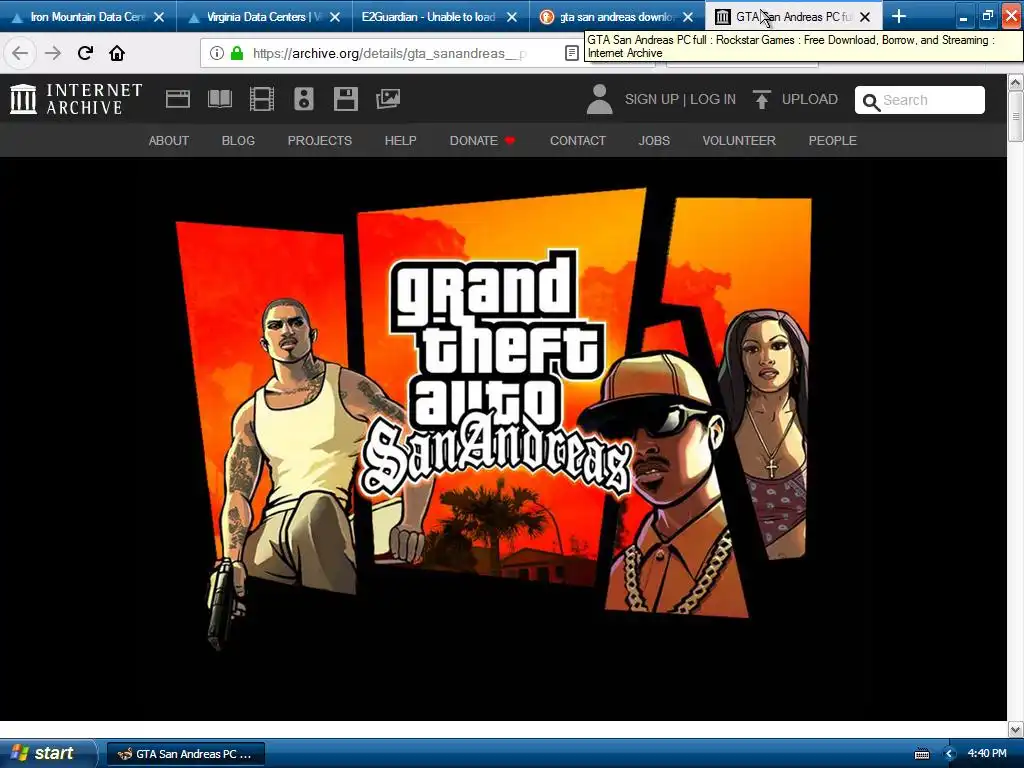
Task: Open the CONTACT link
Action: coord(577,140)
